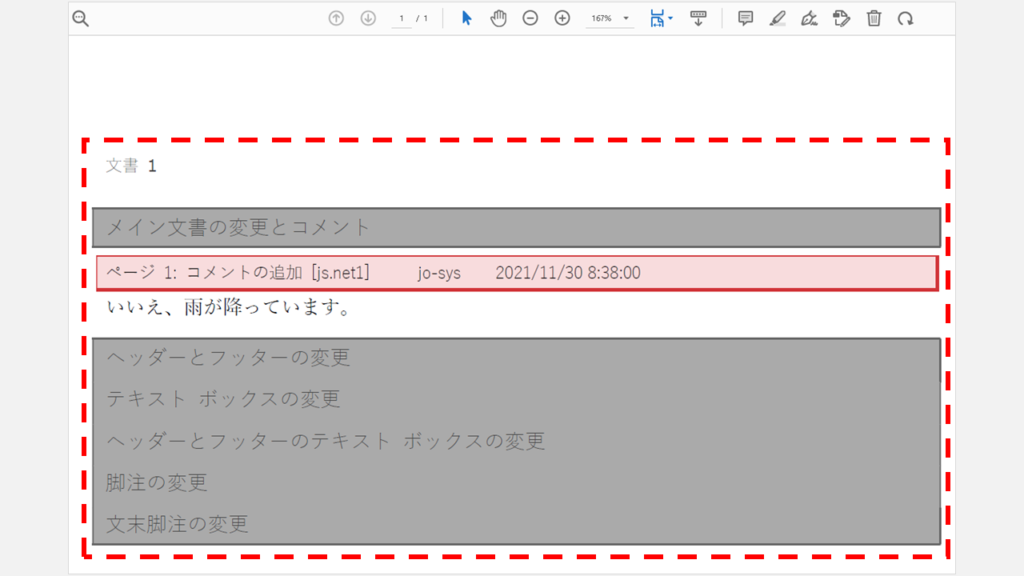Click 'ヘッダーとフッターの変更' heading
The width and height of the screenshot is (1024, 576).
[x=228, y=357]
